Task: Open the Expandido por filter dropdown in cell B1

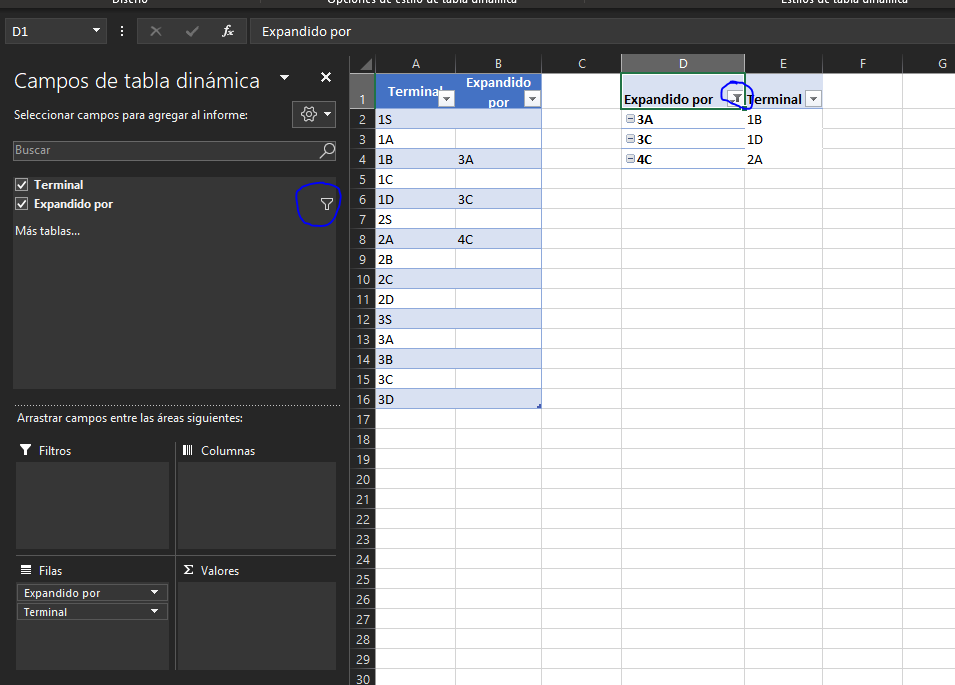Action: coord(532,99)
